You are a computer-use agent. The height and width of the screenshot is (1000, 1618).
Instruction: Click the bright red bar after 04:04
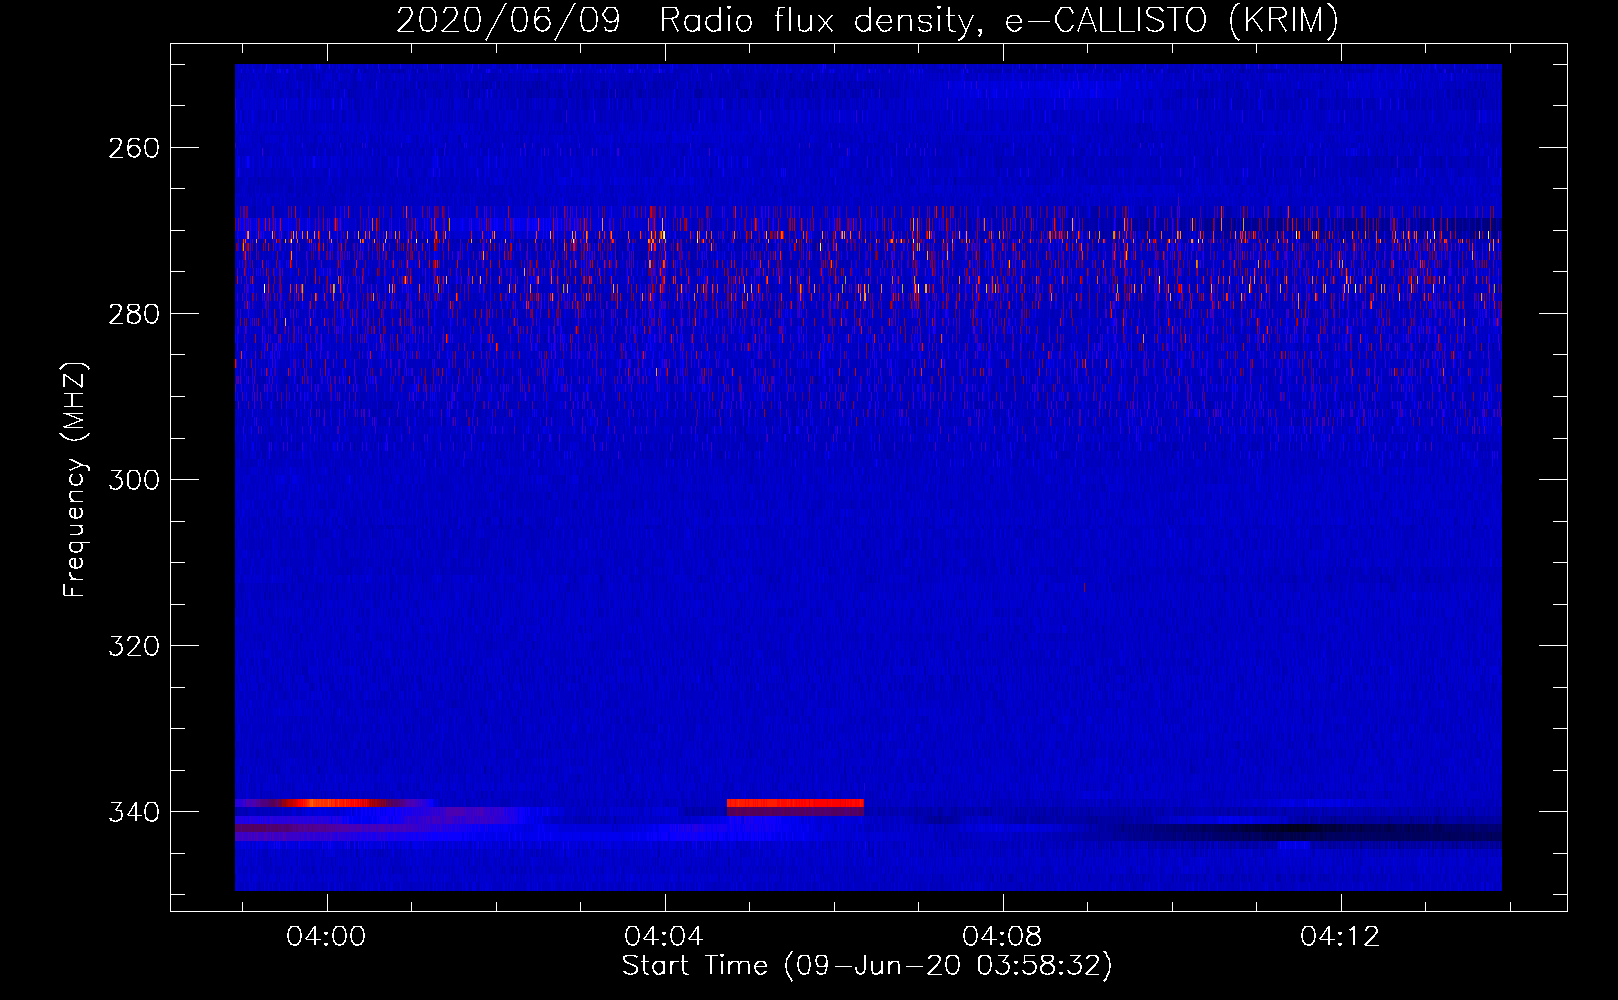(x=795, y=803)
